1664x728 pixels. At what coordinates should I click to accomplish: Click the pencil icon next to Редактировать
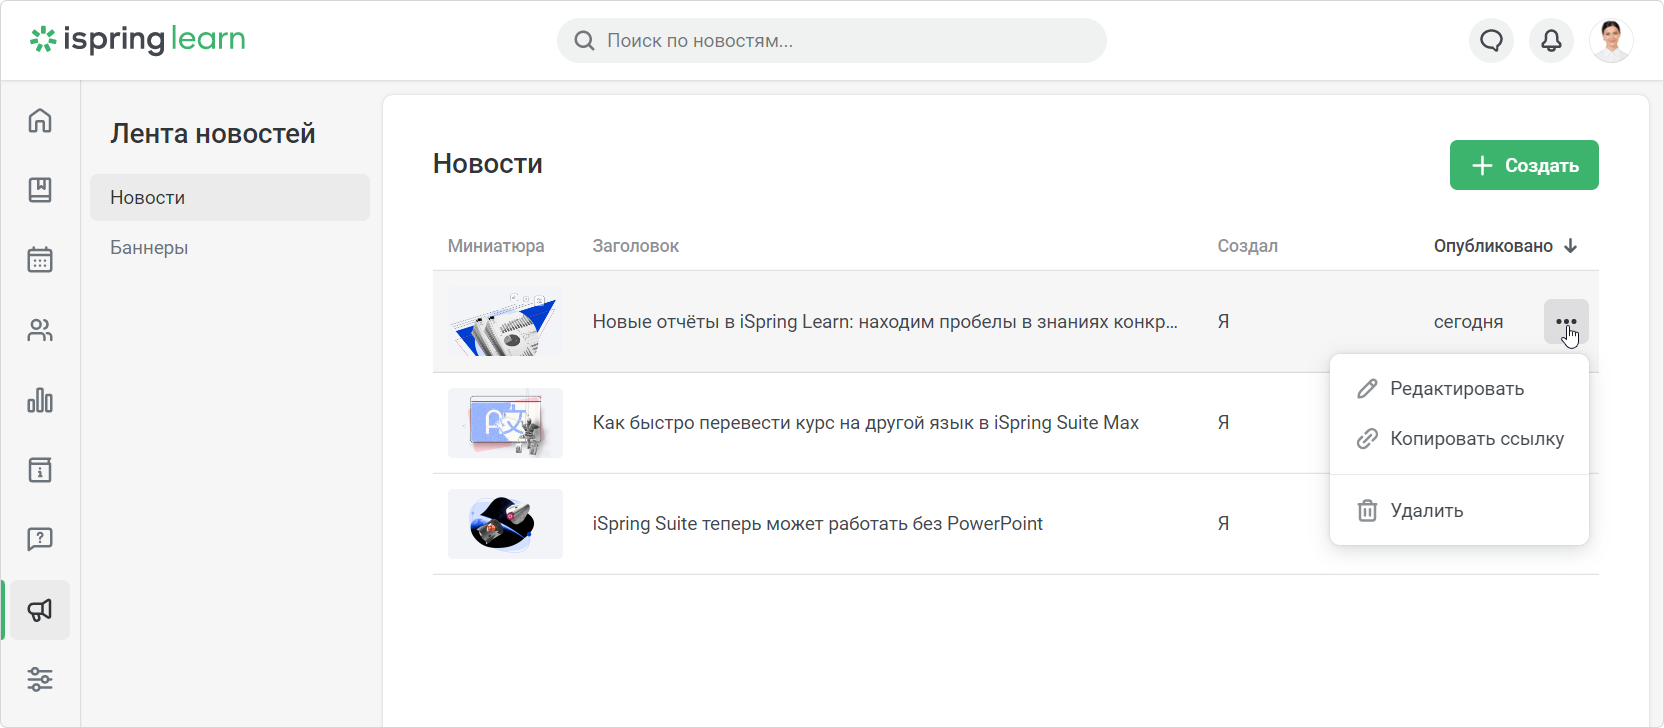(1367, 389)
